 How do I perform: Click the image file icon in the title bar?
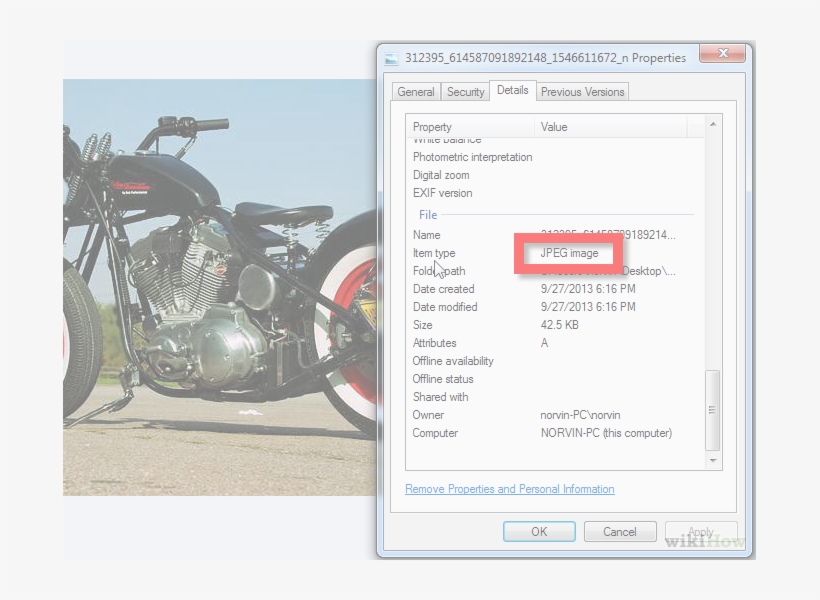(390, 57)
